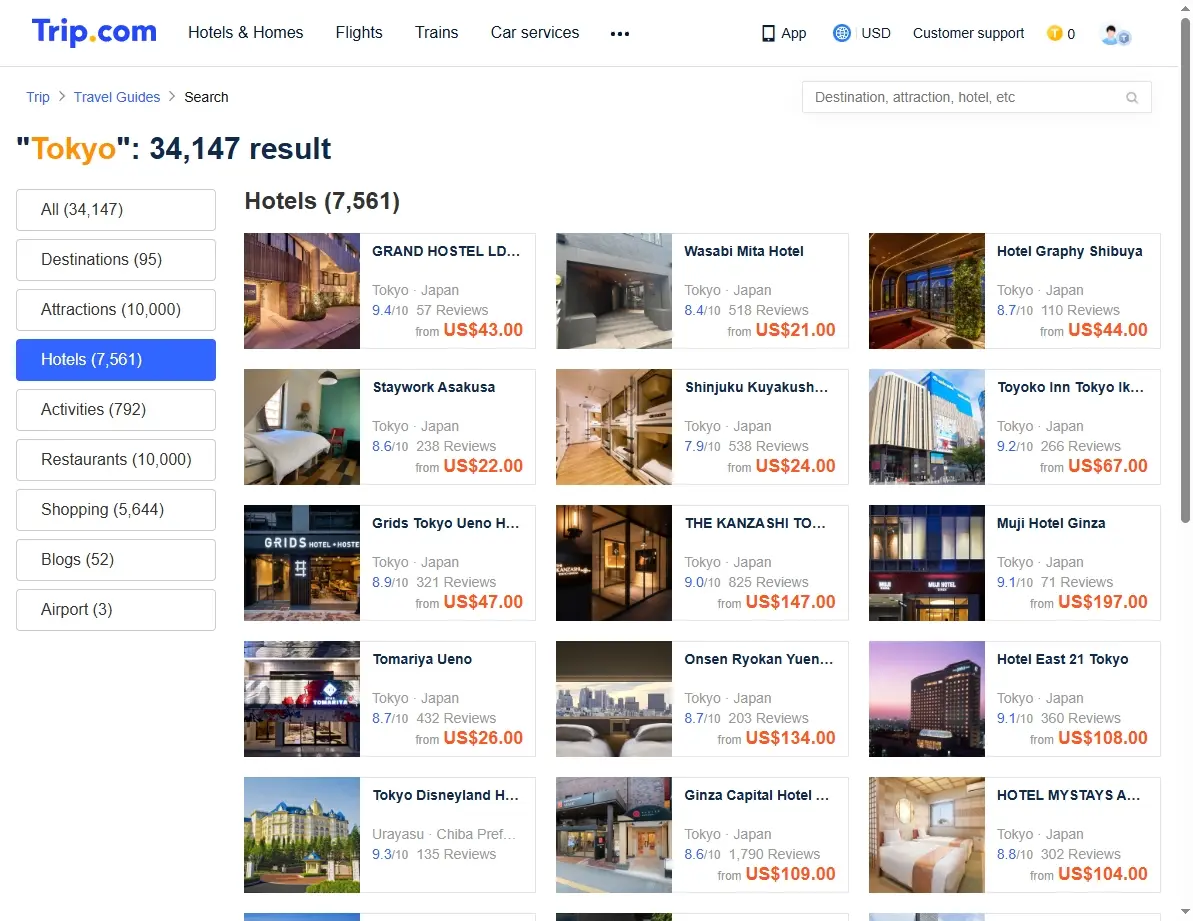1193x921 pixels.
Task: Filter by Destinations (95)
Action: click(116, 259)
